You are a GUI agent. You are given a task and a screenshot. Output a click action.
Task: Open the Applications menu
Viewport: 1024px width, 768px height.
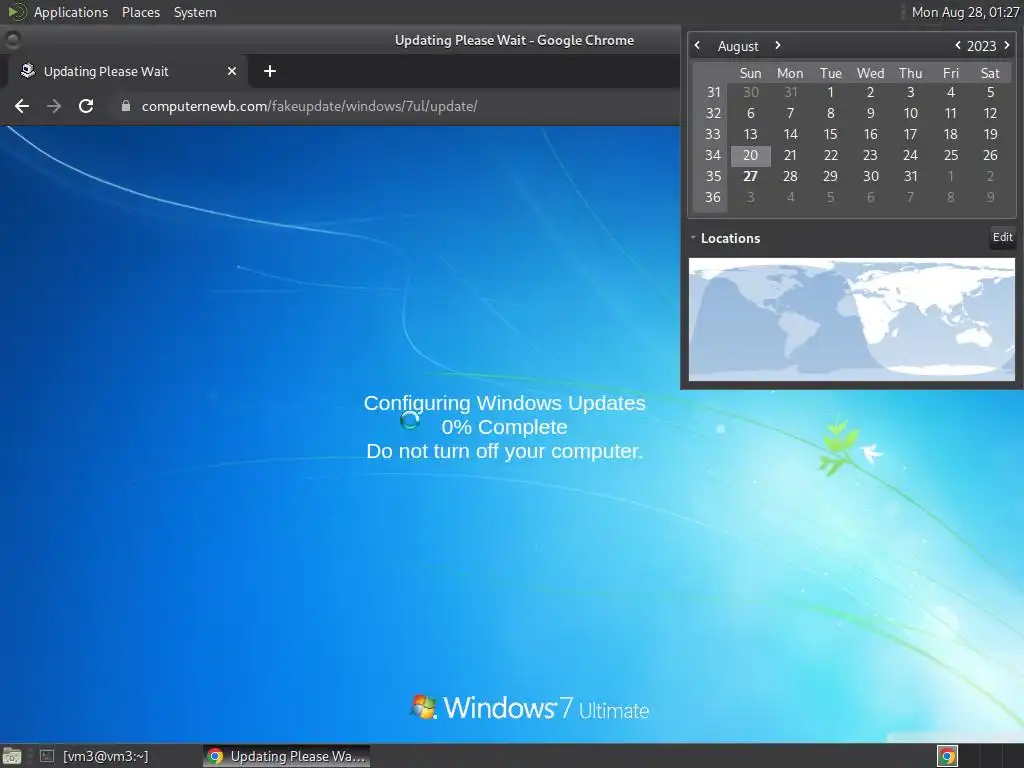[x=71, y=12]
